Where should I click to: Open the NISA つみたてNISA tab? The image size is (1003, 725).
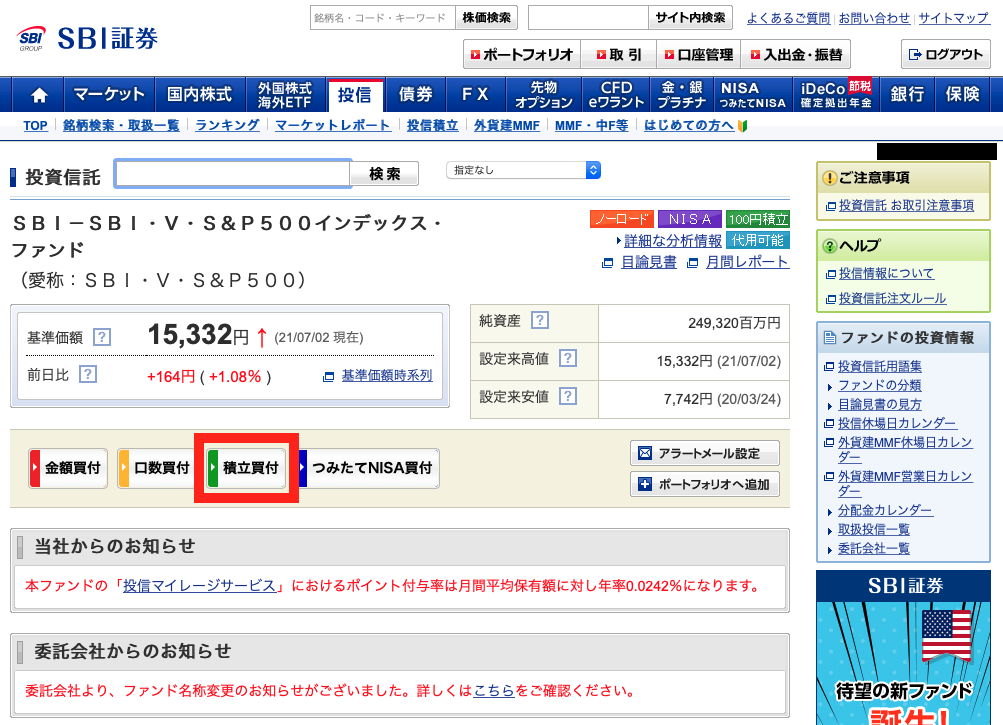[x=752, y=95]
